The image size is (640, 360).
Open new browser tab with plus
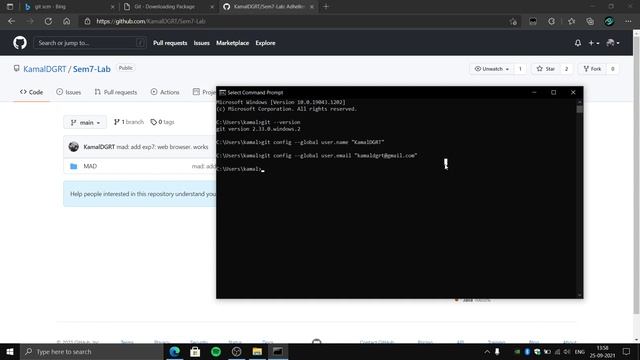326,7
